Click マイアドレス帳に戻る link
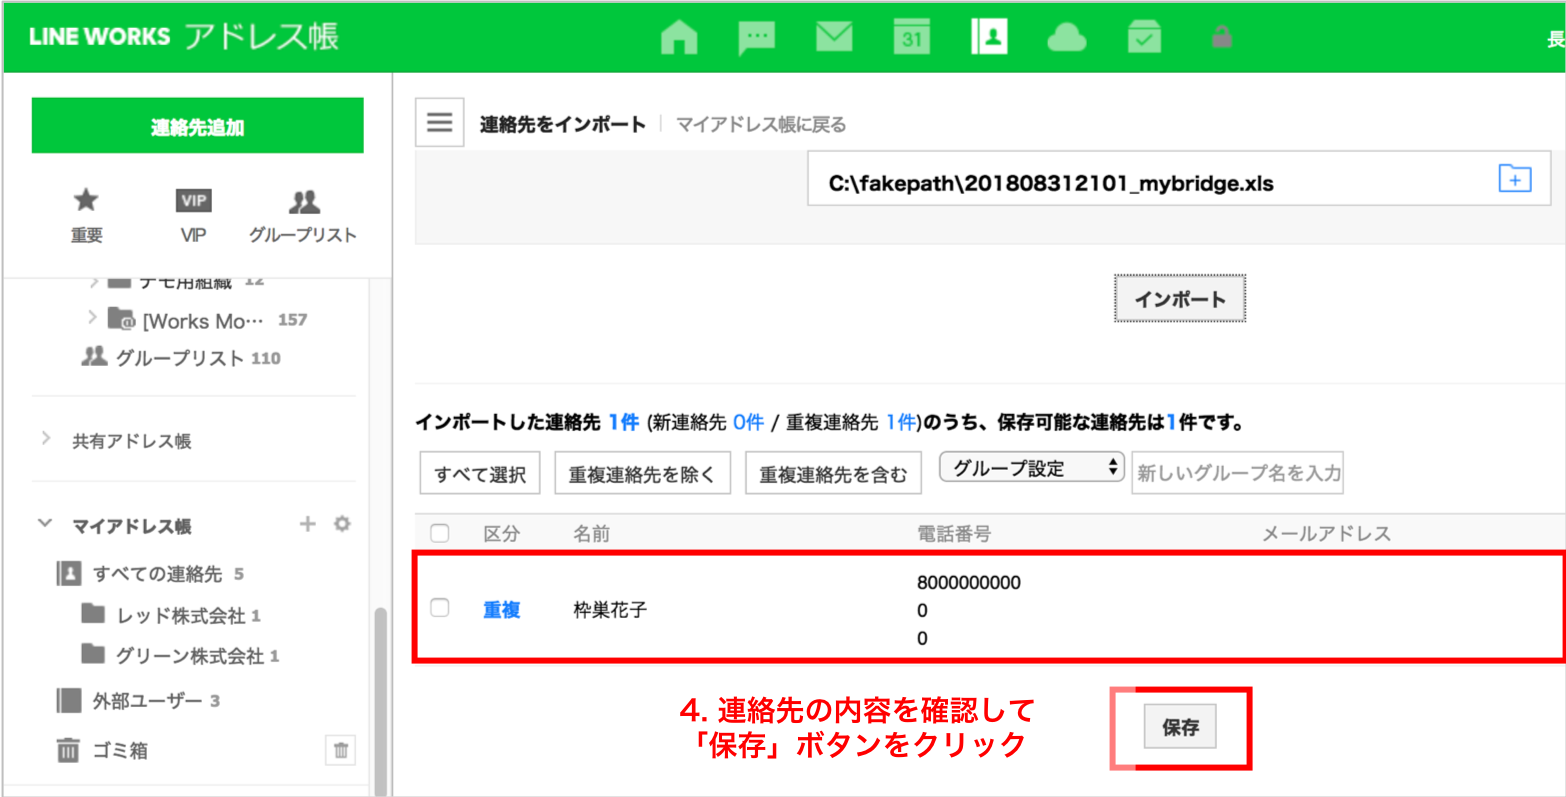The width and height of the screenshot is (1566, 797). tap(761, 125)
